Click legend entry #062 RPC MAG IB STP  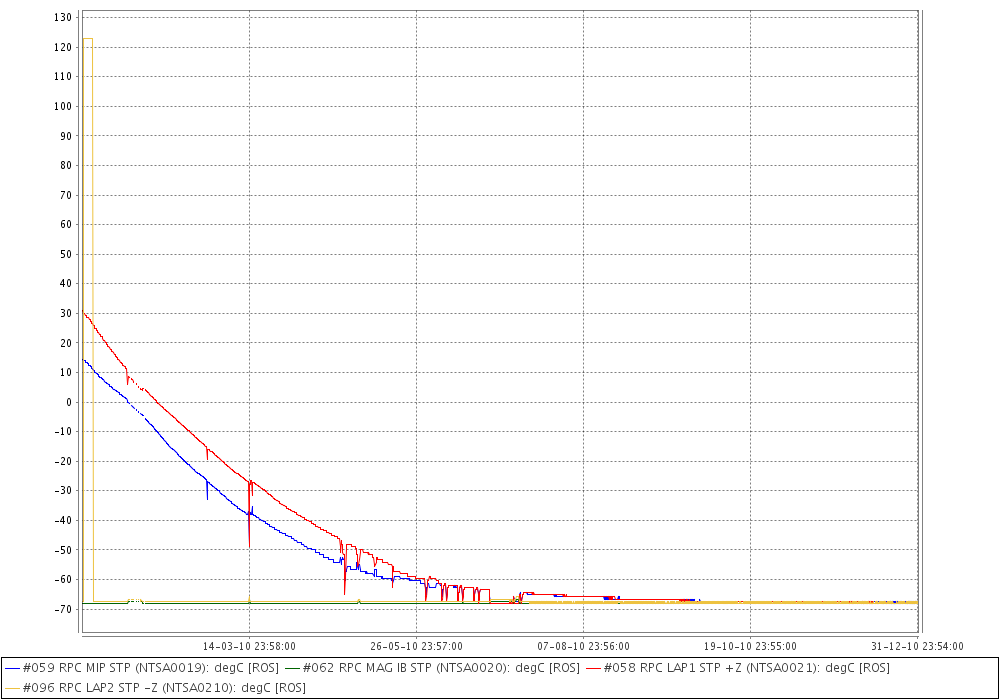point(432,667)
